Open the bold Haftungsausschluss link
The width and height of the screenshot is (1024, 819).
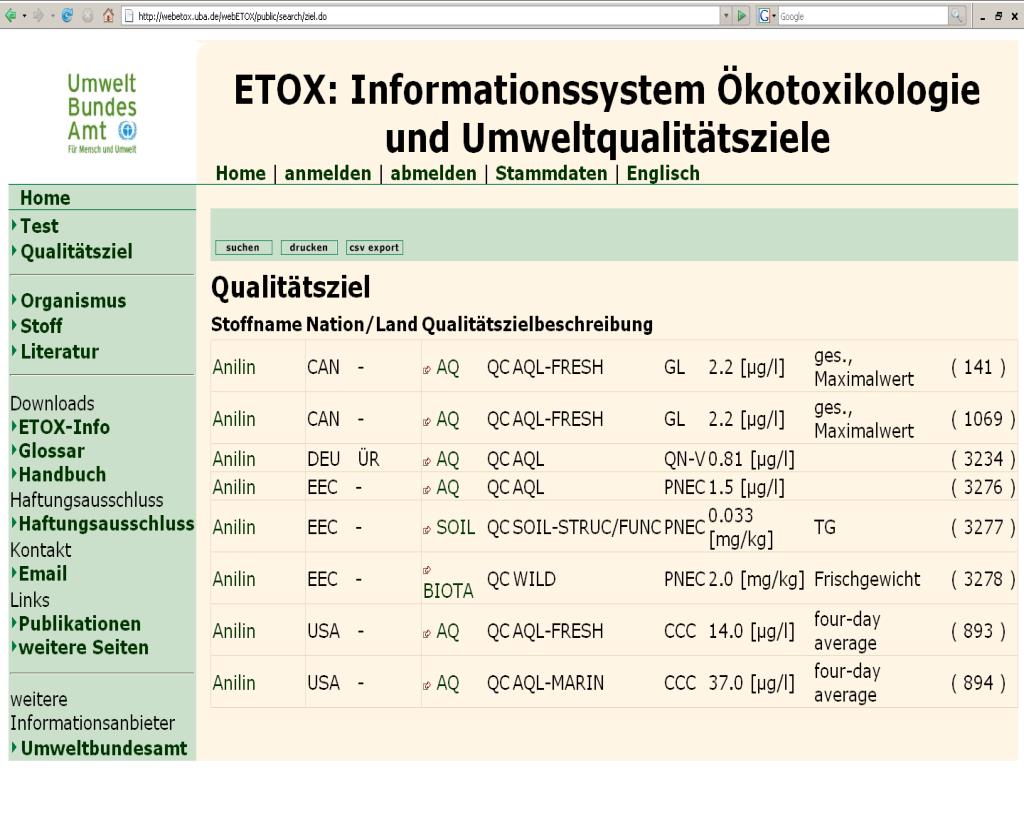point(106,524)
